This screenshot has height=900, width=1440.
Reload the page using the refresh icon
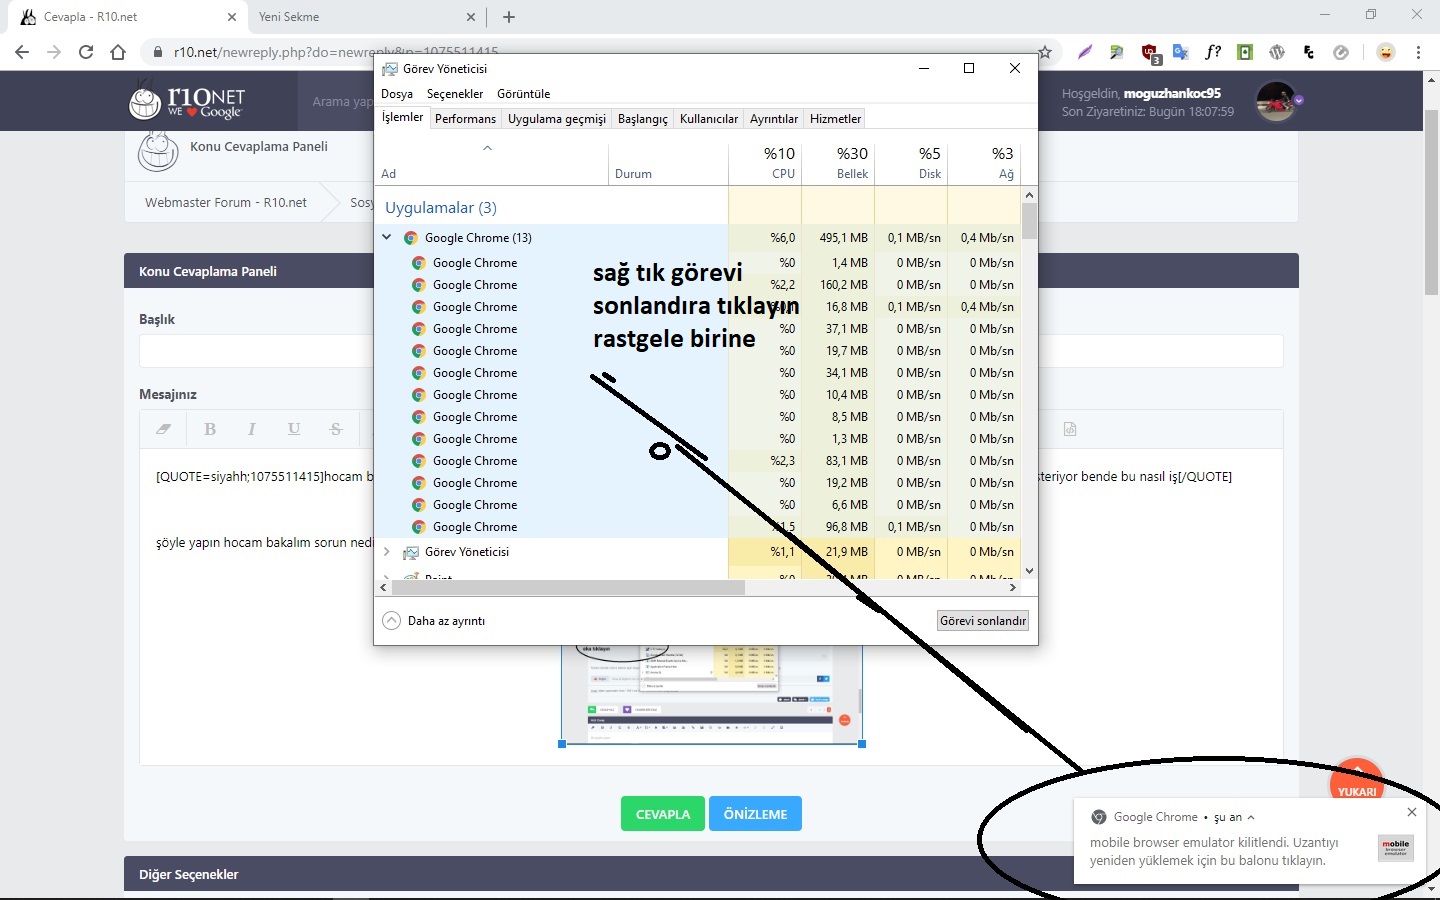[86, 52]
